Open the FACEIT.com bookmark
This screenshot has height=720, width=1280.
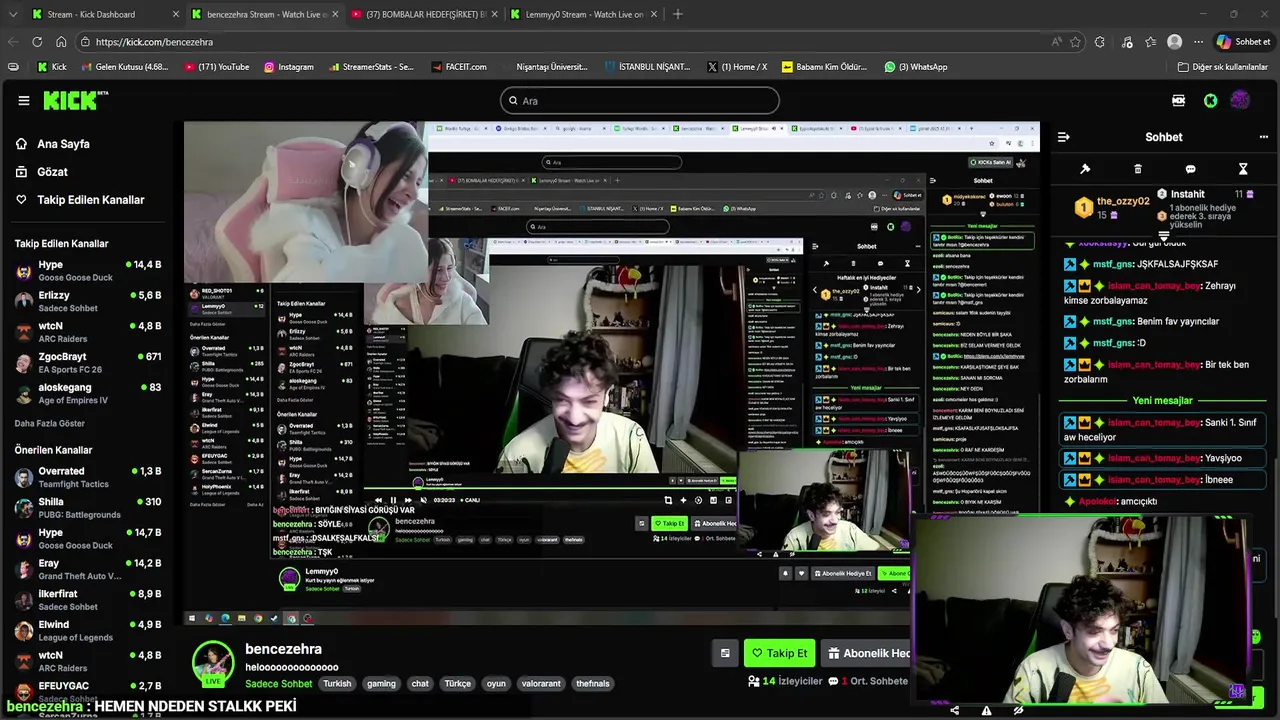pyautogui.click(x=459, y=67)
